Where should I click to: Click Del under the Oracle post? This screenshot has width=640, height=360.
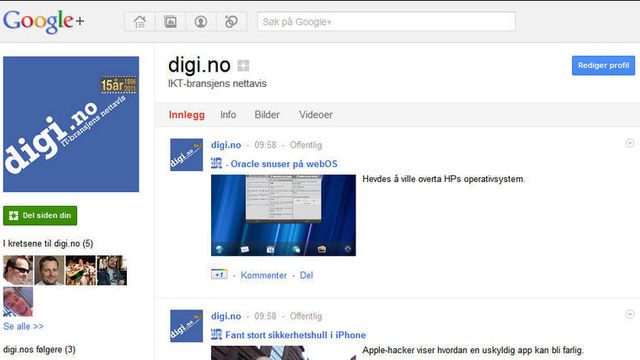[x=307, y=275]
